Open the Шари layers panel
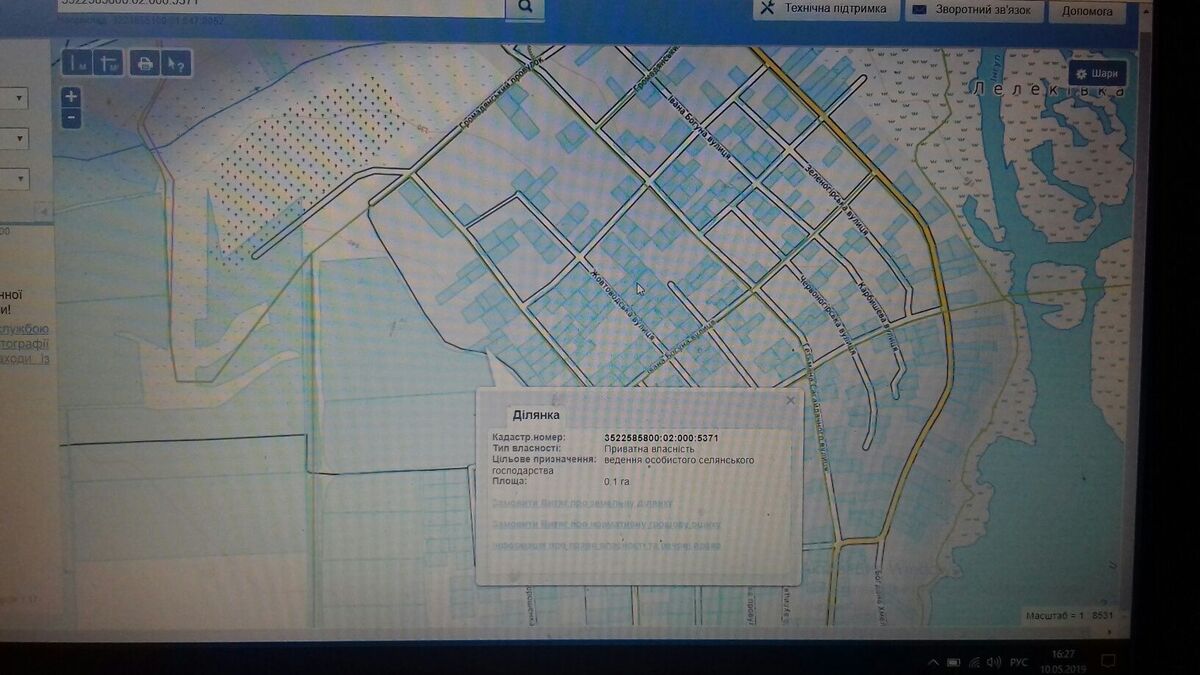Viewport: 1200px width, 675px height. coord(1097,74)
